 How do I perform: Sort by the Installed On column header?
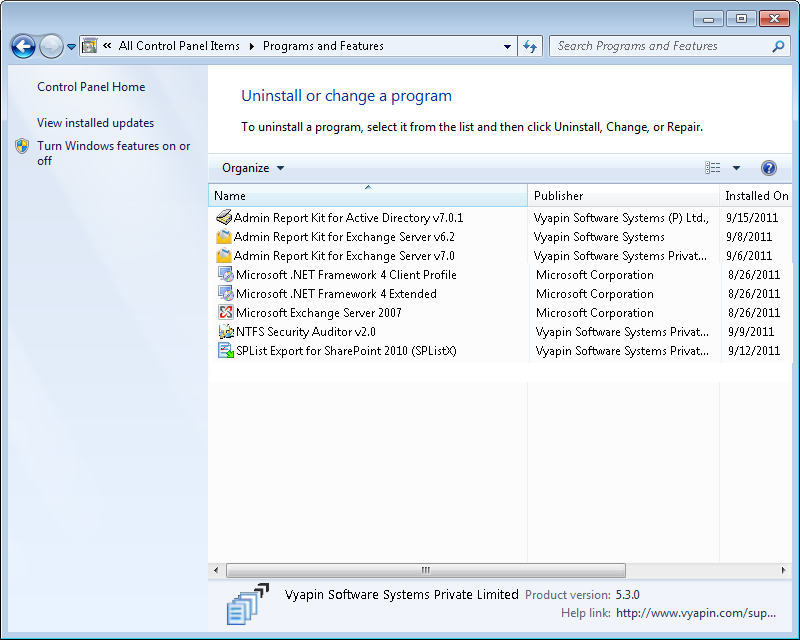pyautogui.click(x=756, y=196)
